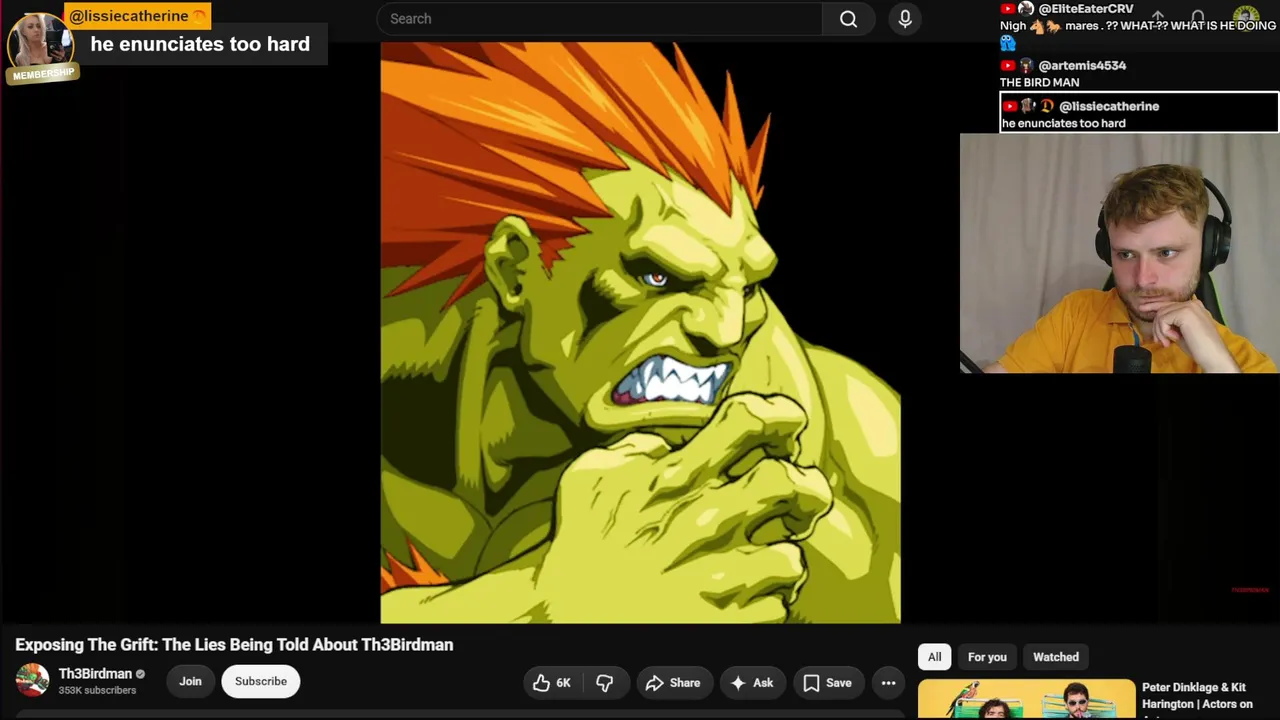1280x720 pixels.
Task: Open the three-dot more actions menu
Action: tap(888, 683)
